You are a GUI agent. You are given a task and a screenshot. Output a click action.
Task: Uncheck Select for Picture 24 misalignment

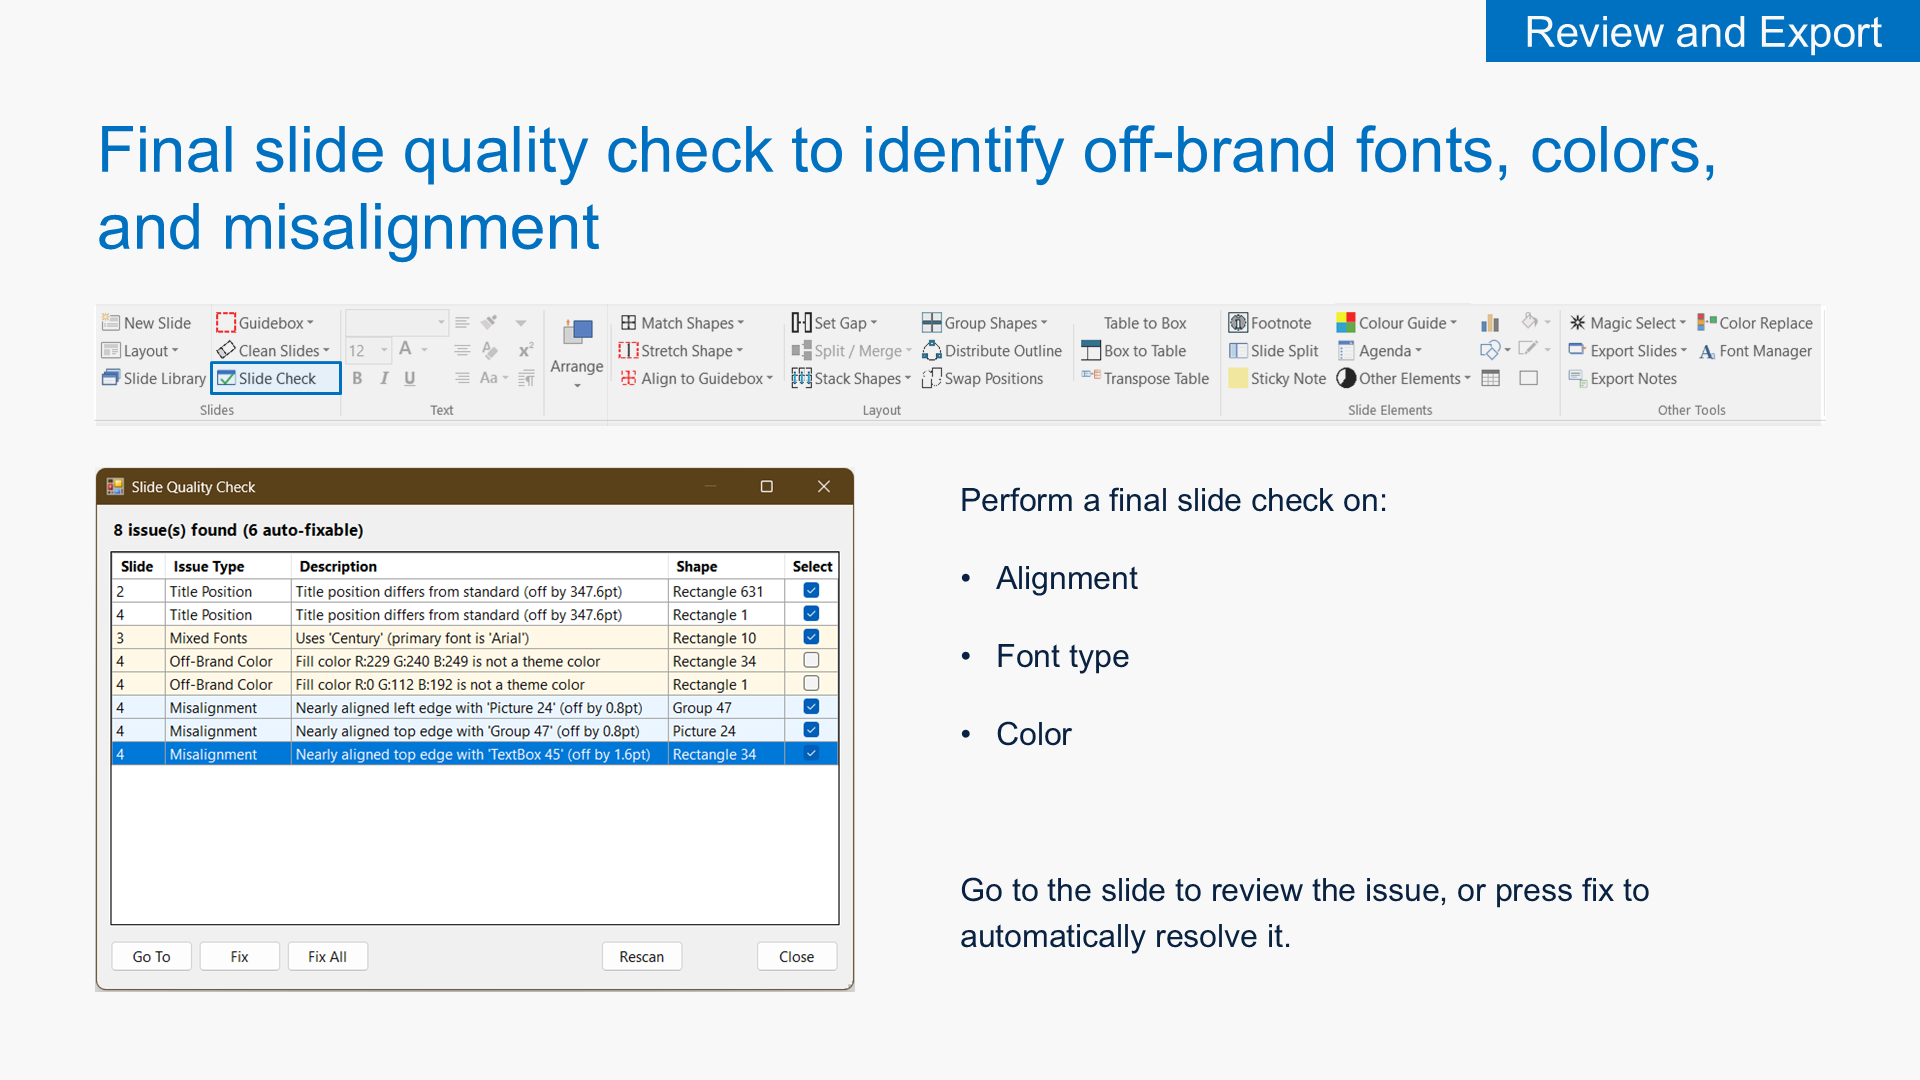[x=811, y=729]
